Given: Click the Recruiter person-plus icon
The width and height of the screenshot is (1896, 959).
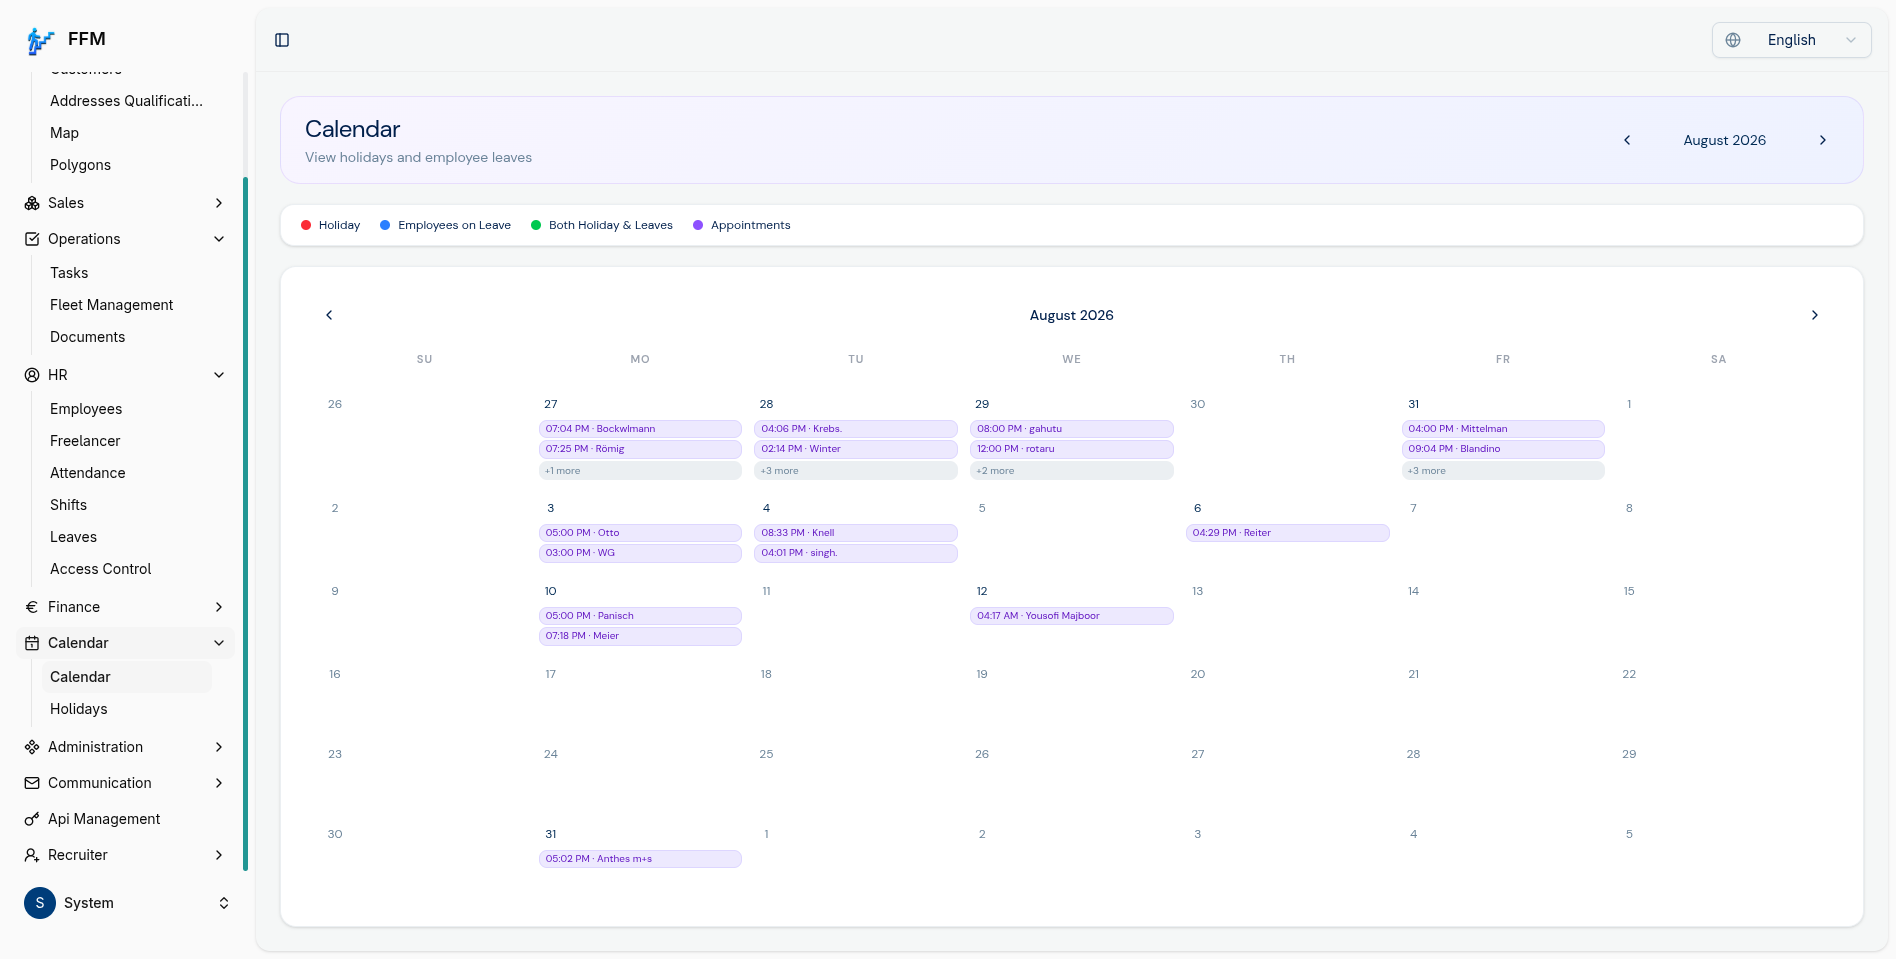Looking at the screenshot, I should pyautogui.click(x=32, y=855).
